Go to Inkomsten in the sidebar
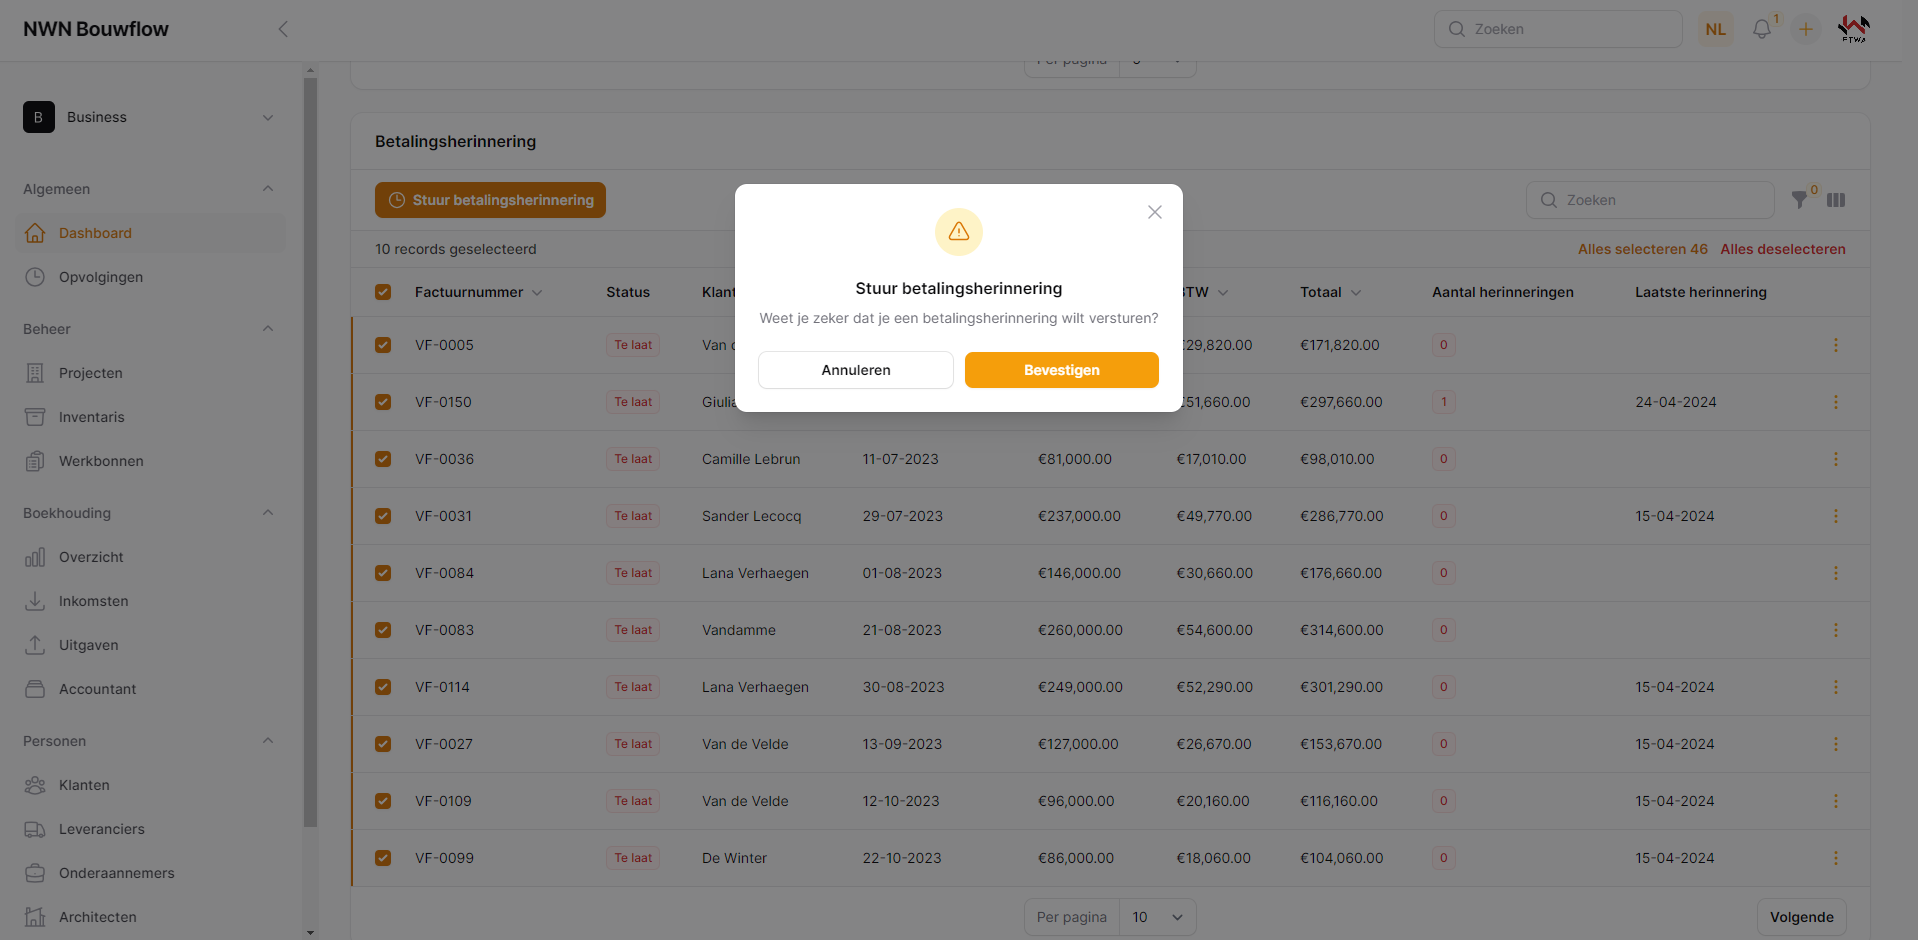Image resolution: width=1918 pixels, height=940 pixels. coord(94,601)
